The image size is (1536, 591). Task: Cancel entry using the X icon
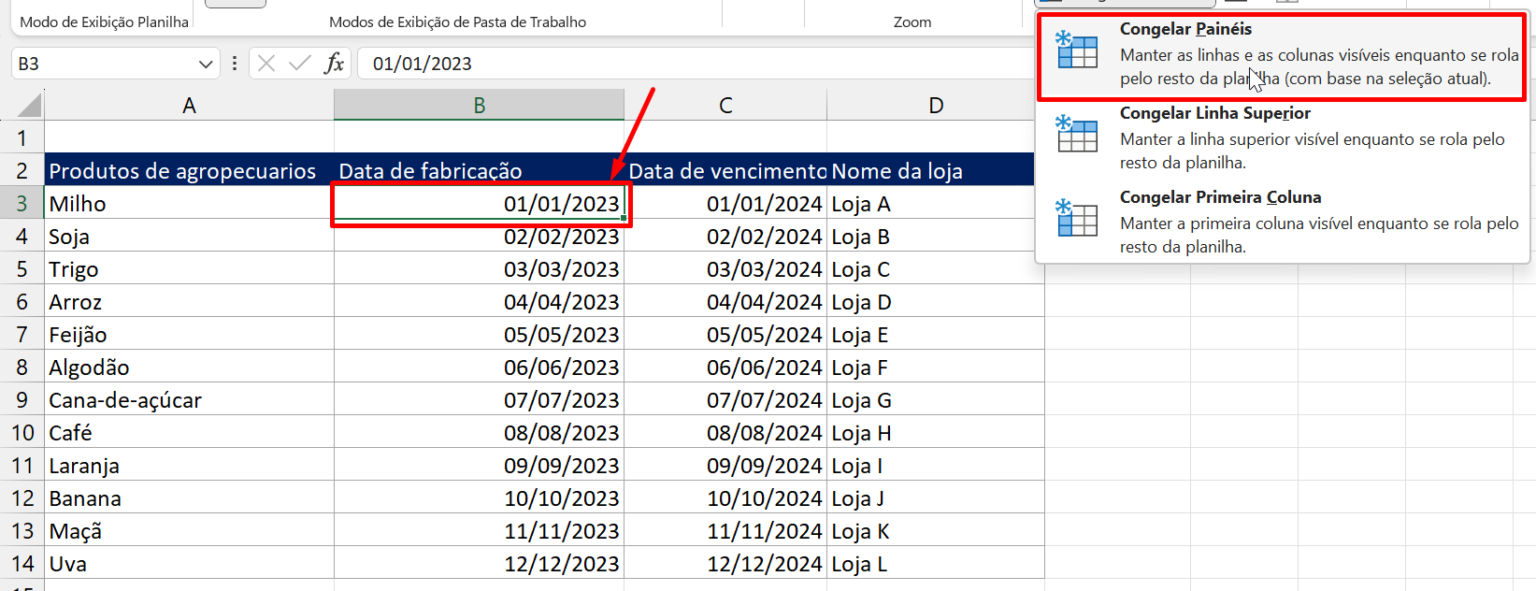(268, 62)
